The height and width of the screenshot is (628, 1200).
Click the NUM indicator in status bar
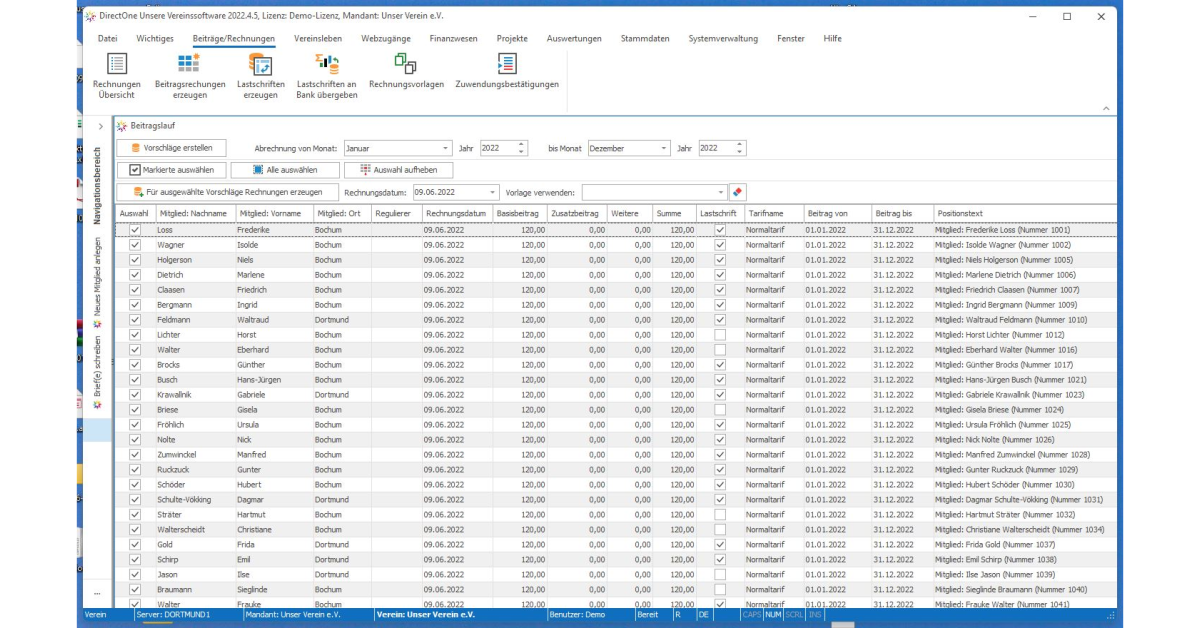(772, 615)
